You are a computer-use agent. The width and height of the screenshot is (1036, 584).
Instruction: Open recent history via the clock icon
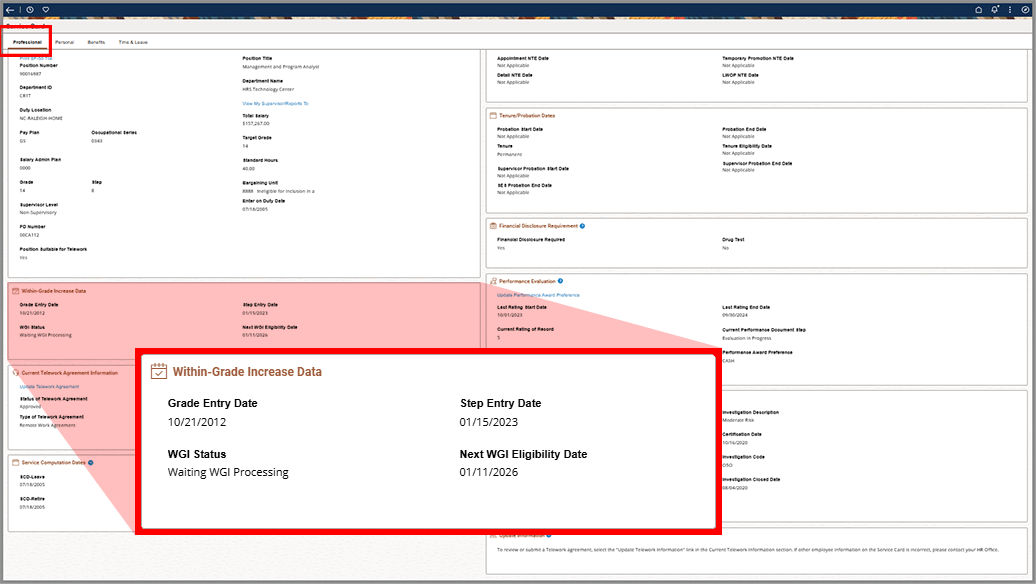30,9
